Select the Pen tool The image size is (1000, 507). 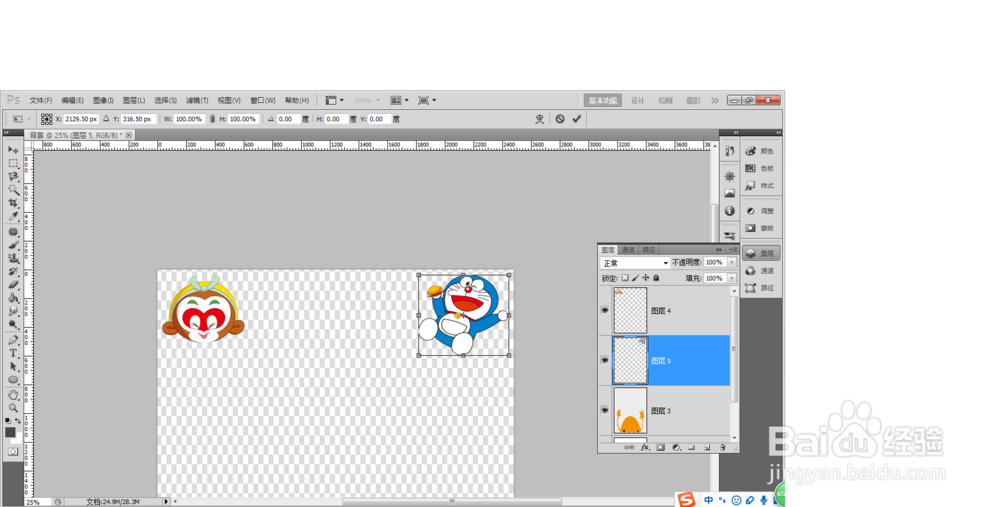(x=13, y=340)
